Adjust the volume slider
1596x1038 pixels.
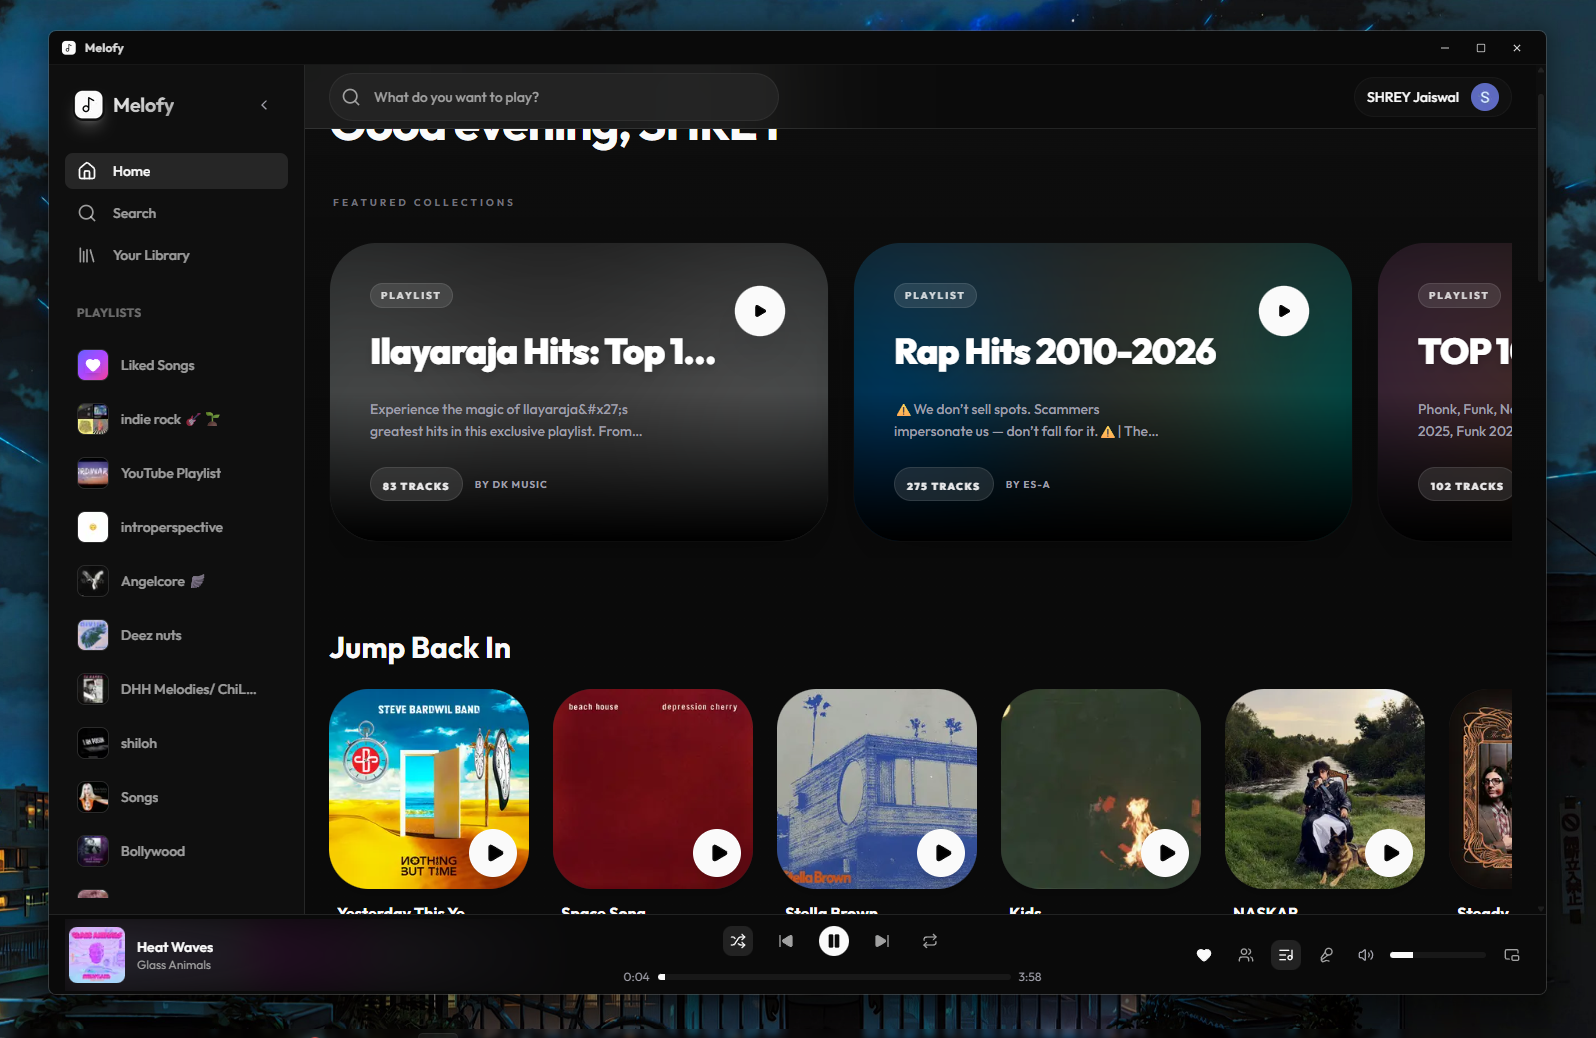[1438, 955]
